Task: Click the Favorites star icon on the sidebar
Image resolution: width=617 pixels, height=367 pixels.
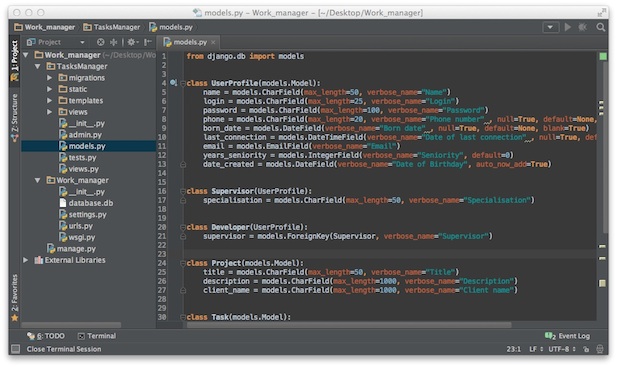Action: pos(15,318)
